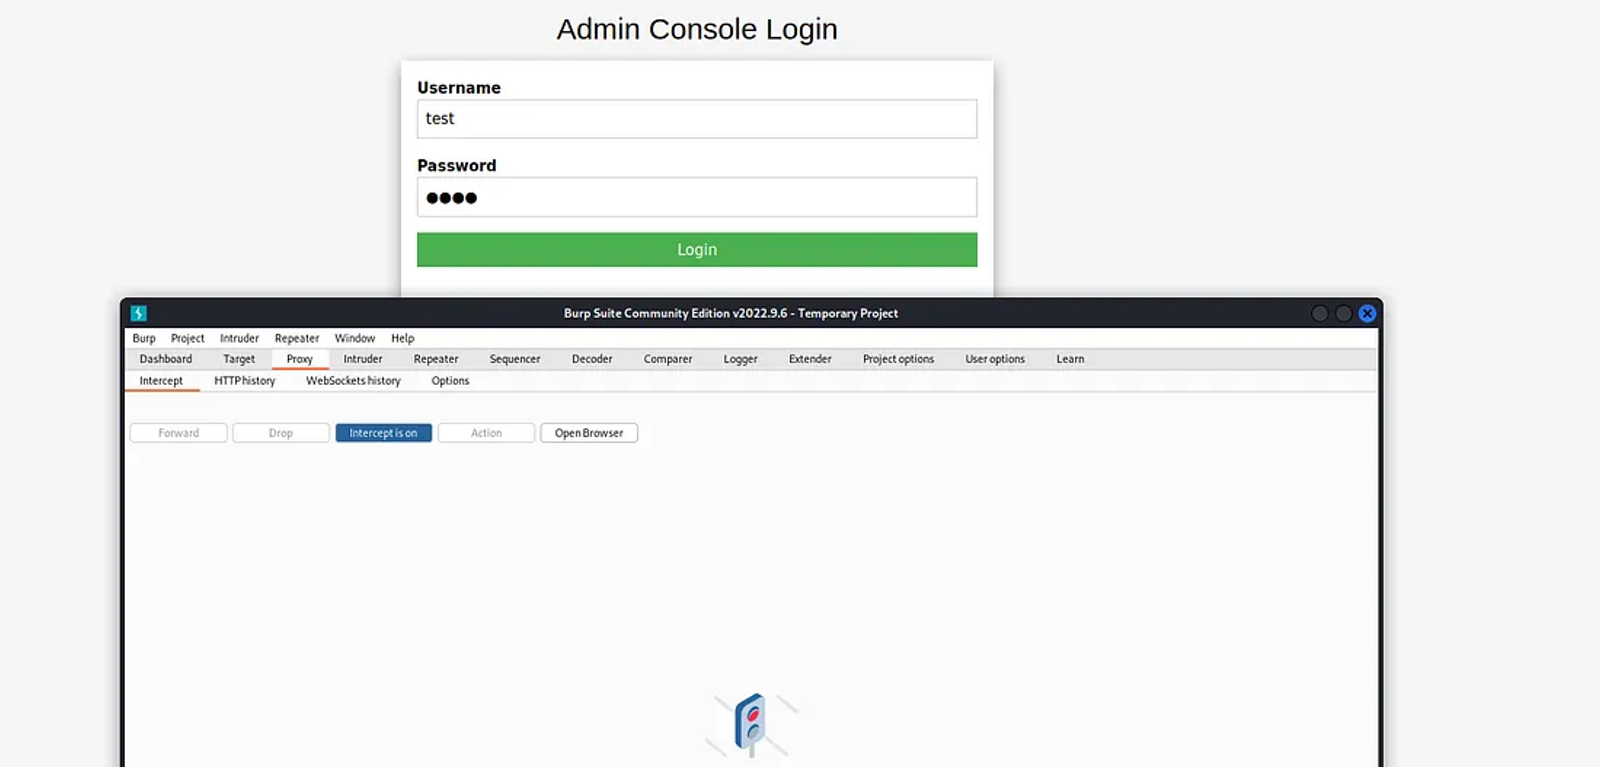1600x767 pixels.
Task: Select the Proxy tab
Action: tap(300, 359)
